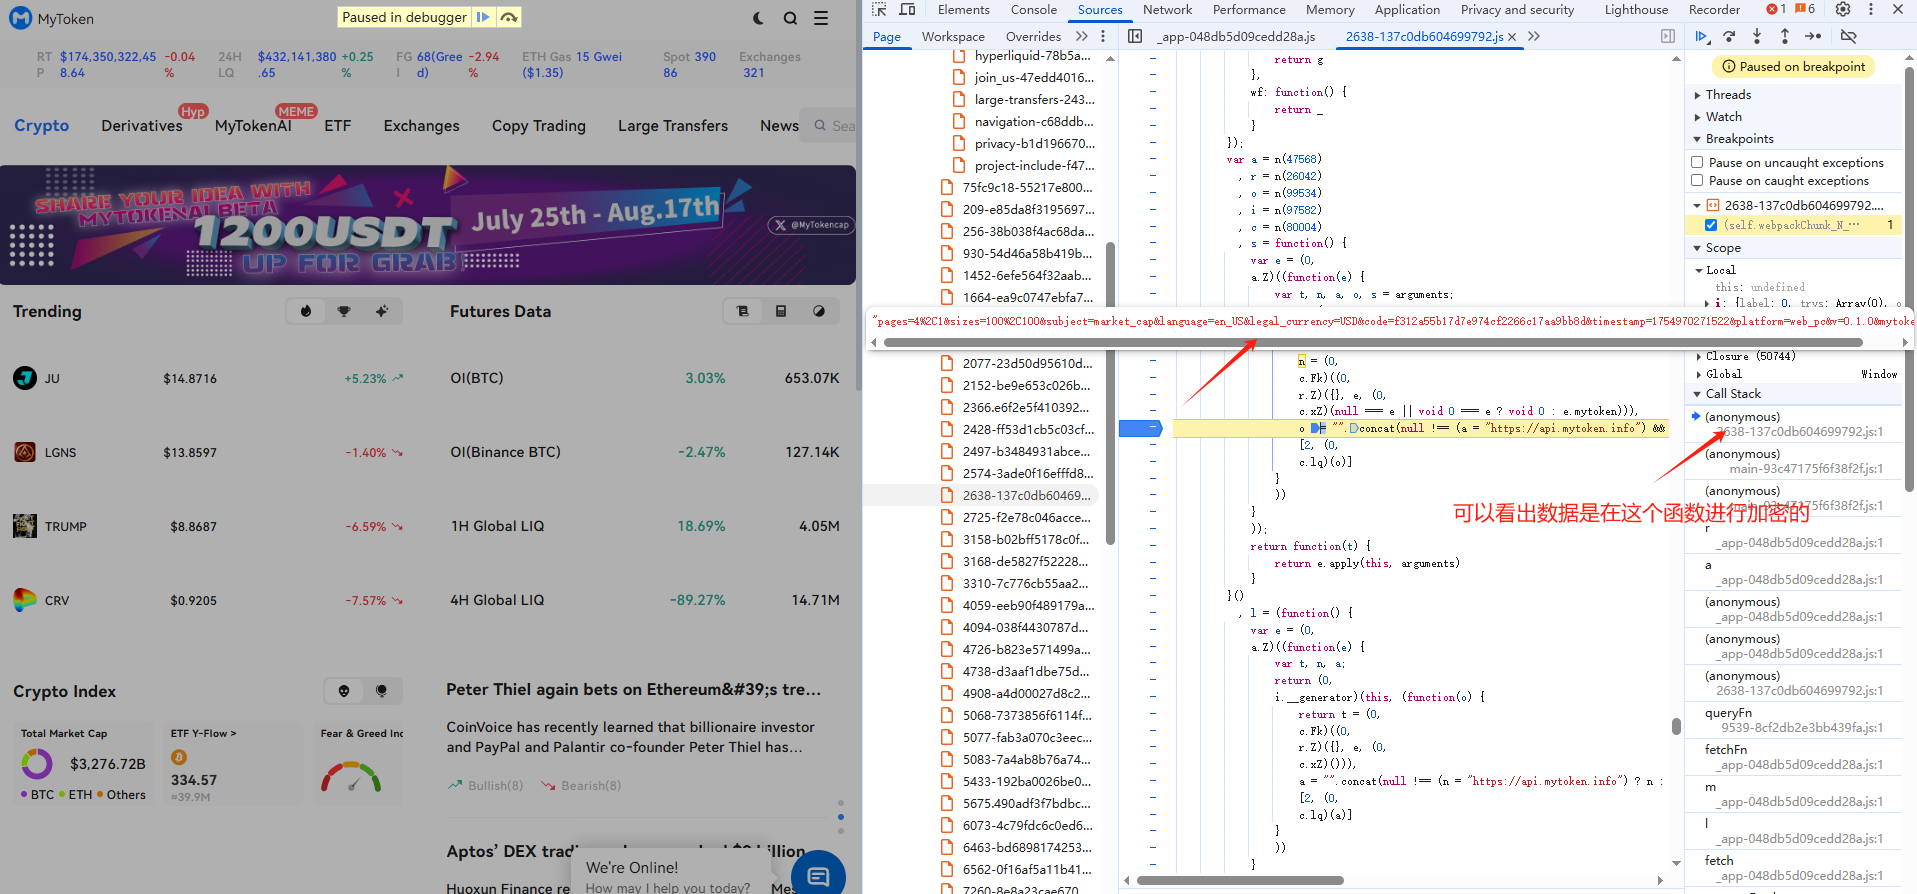Select first icon in Futures Data header
This screenshot has height=894, width=1917.
[x=743, y=311]
